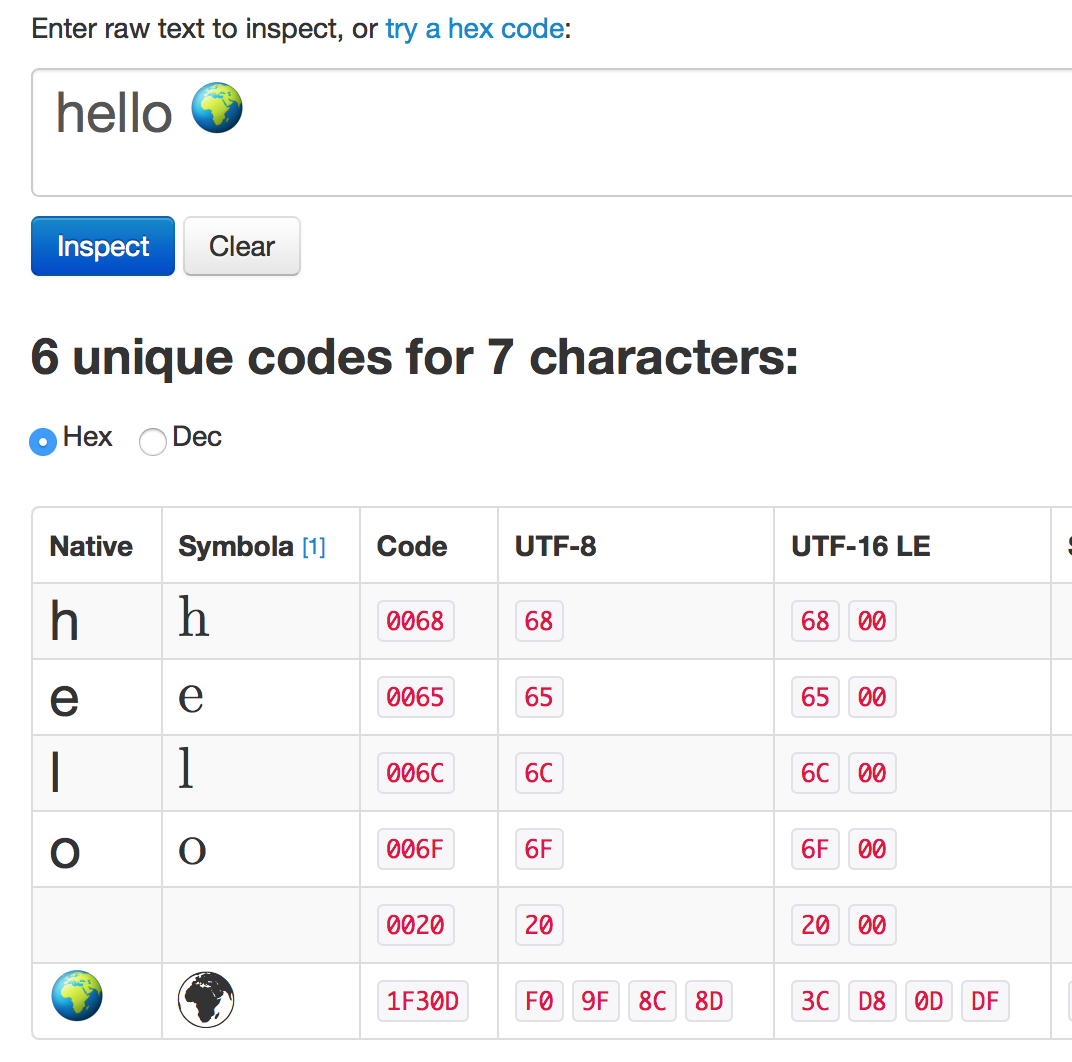Click the UTF-16 LE column header
The width and height of the screenshot is (1072, 1062).
point(861,546)
